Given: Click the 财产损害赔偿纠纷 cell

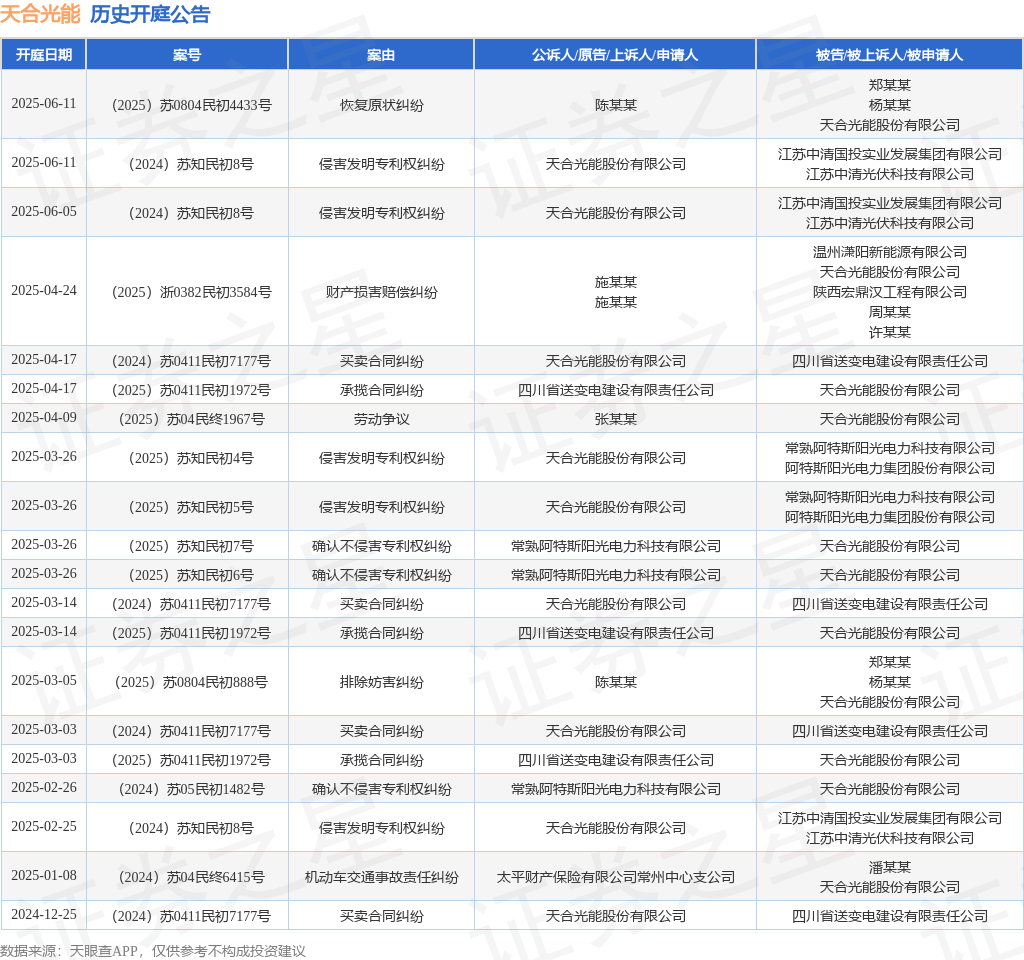Looking at the screenshot, I should [x=381, y=292].
